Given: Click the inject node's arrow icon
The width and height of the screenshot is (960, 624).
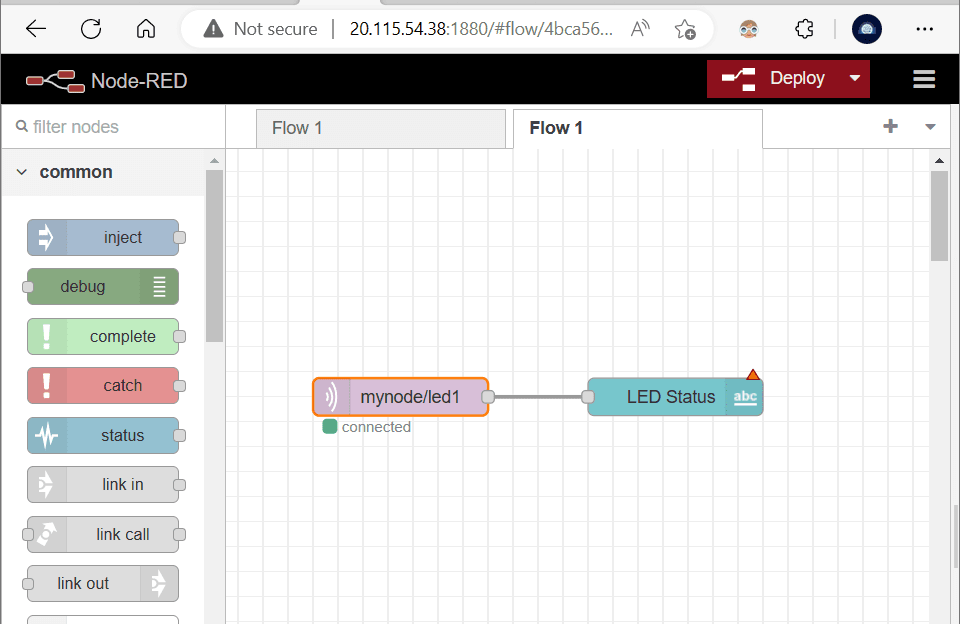Looking at the screenshot, I should click(47, 238).
